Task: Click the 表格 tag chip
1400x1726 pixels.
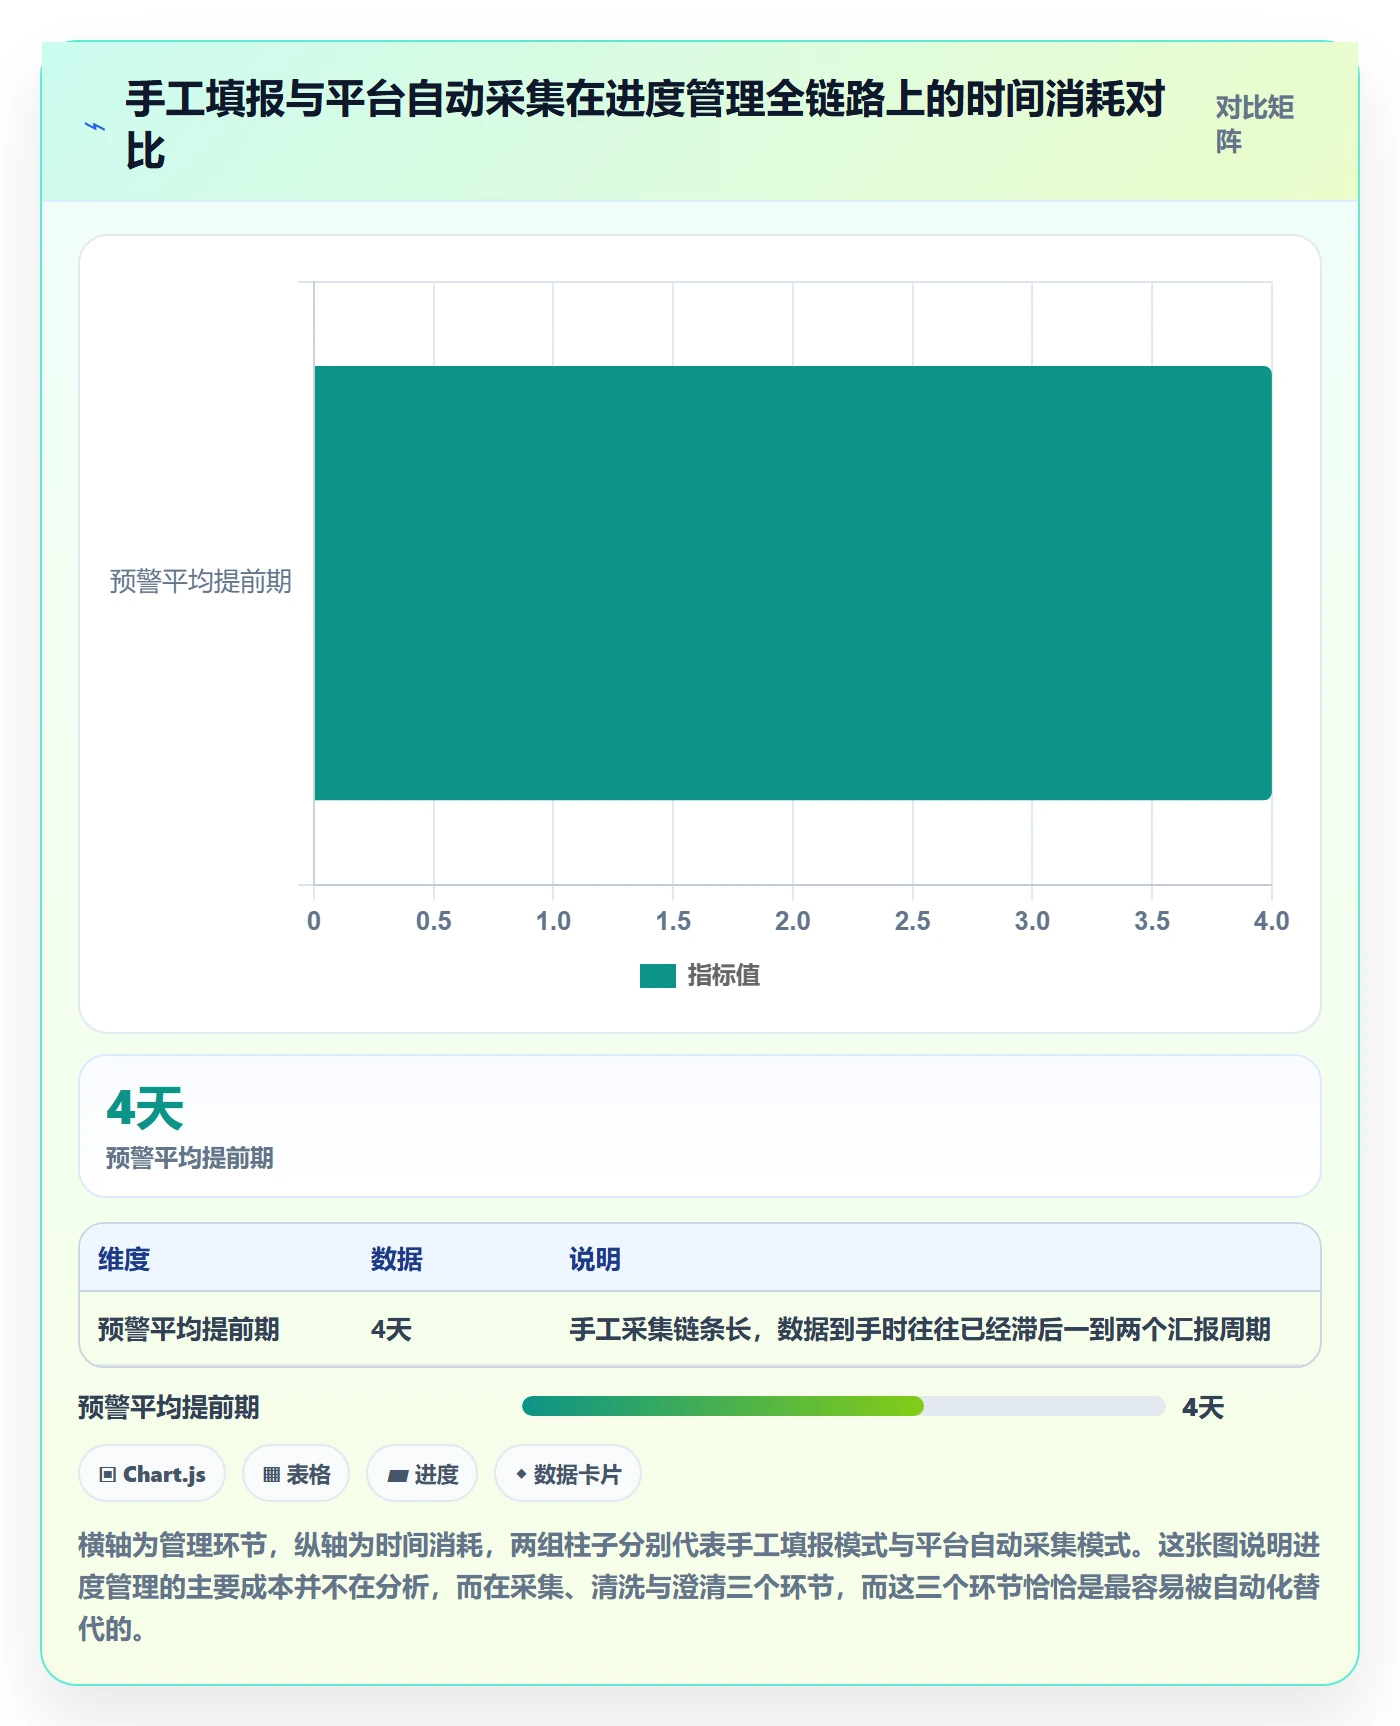Action: [x=296, y=1474]
